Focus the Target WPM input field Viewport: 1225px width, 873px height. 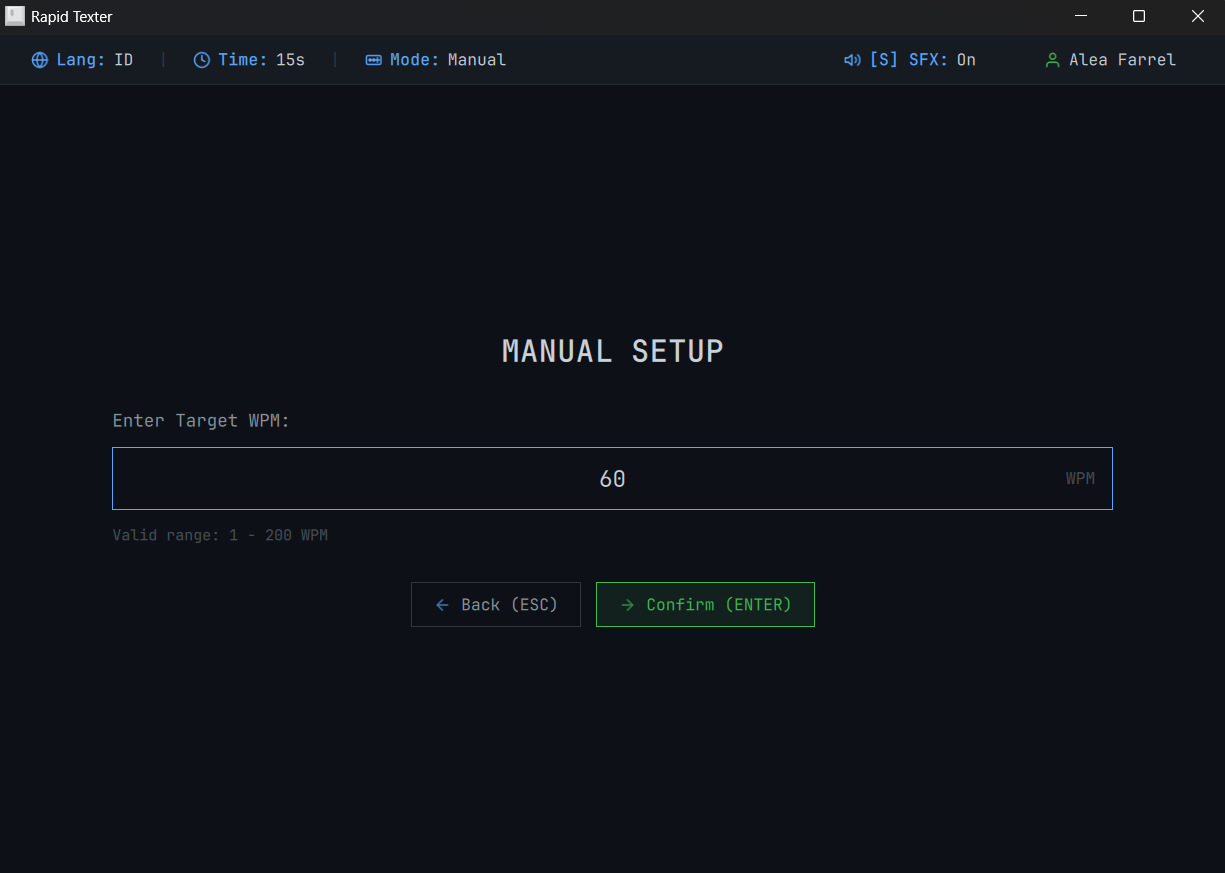[x=612, y=478]
